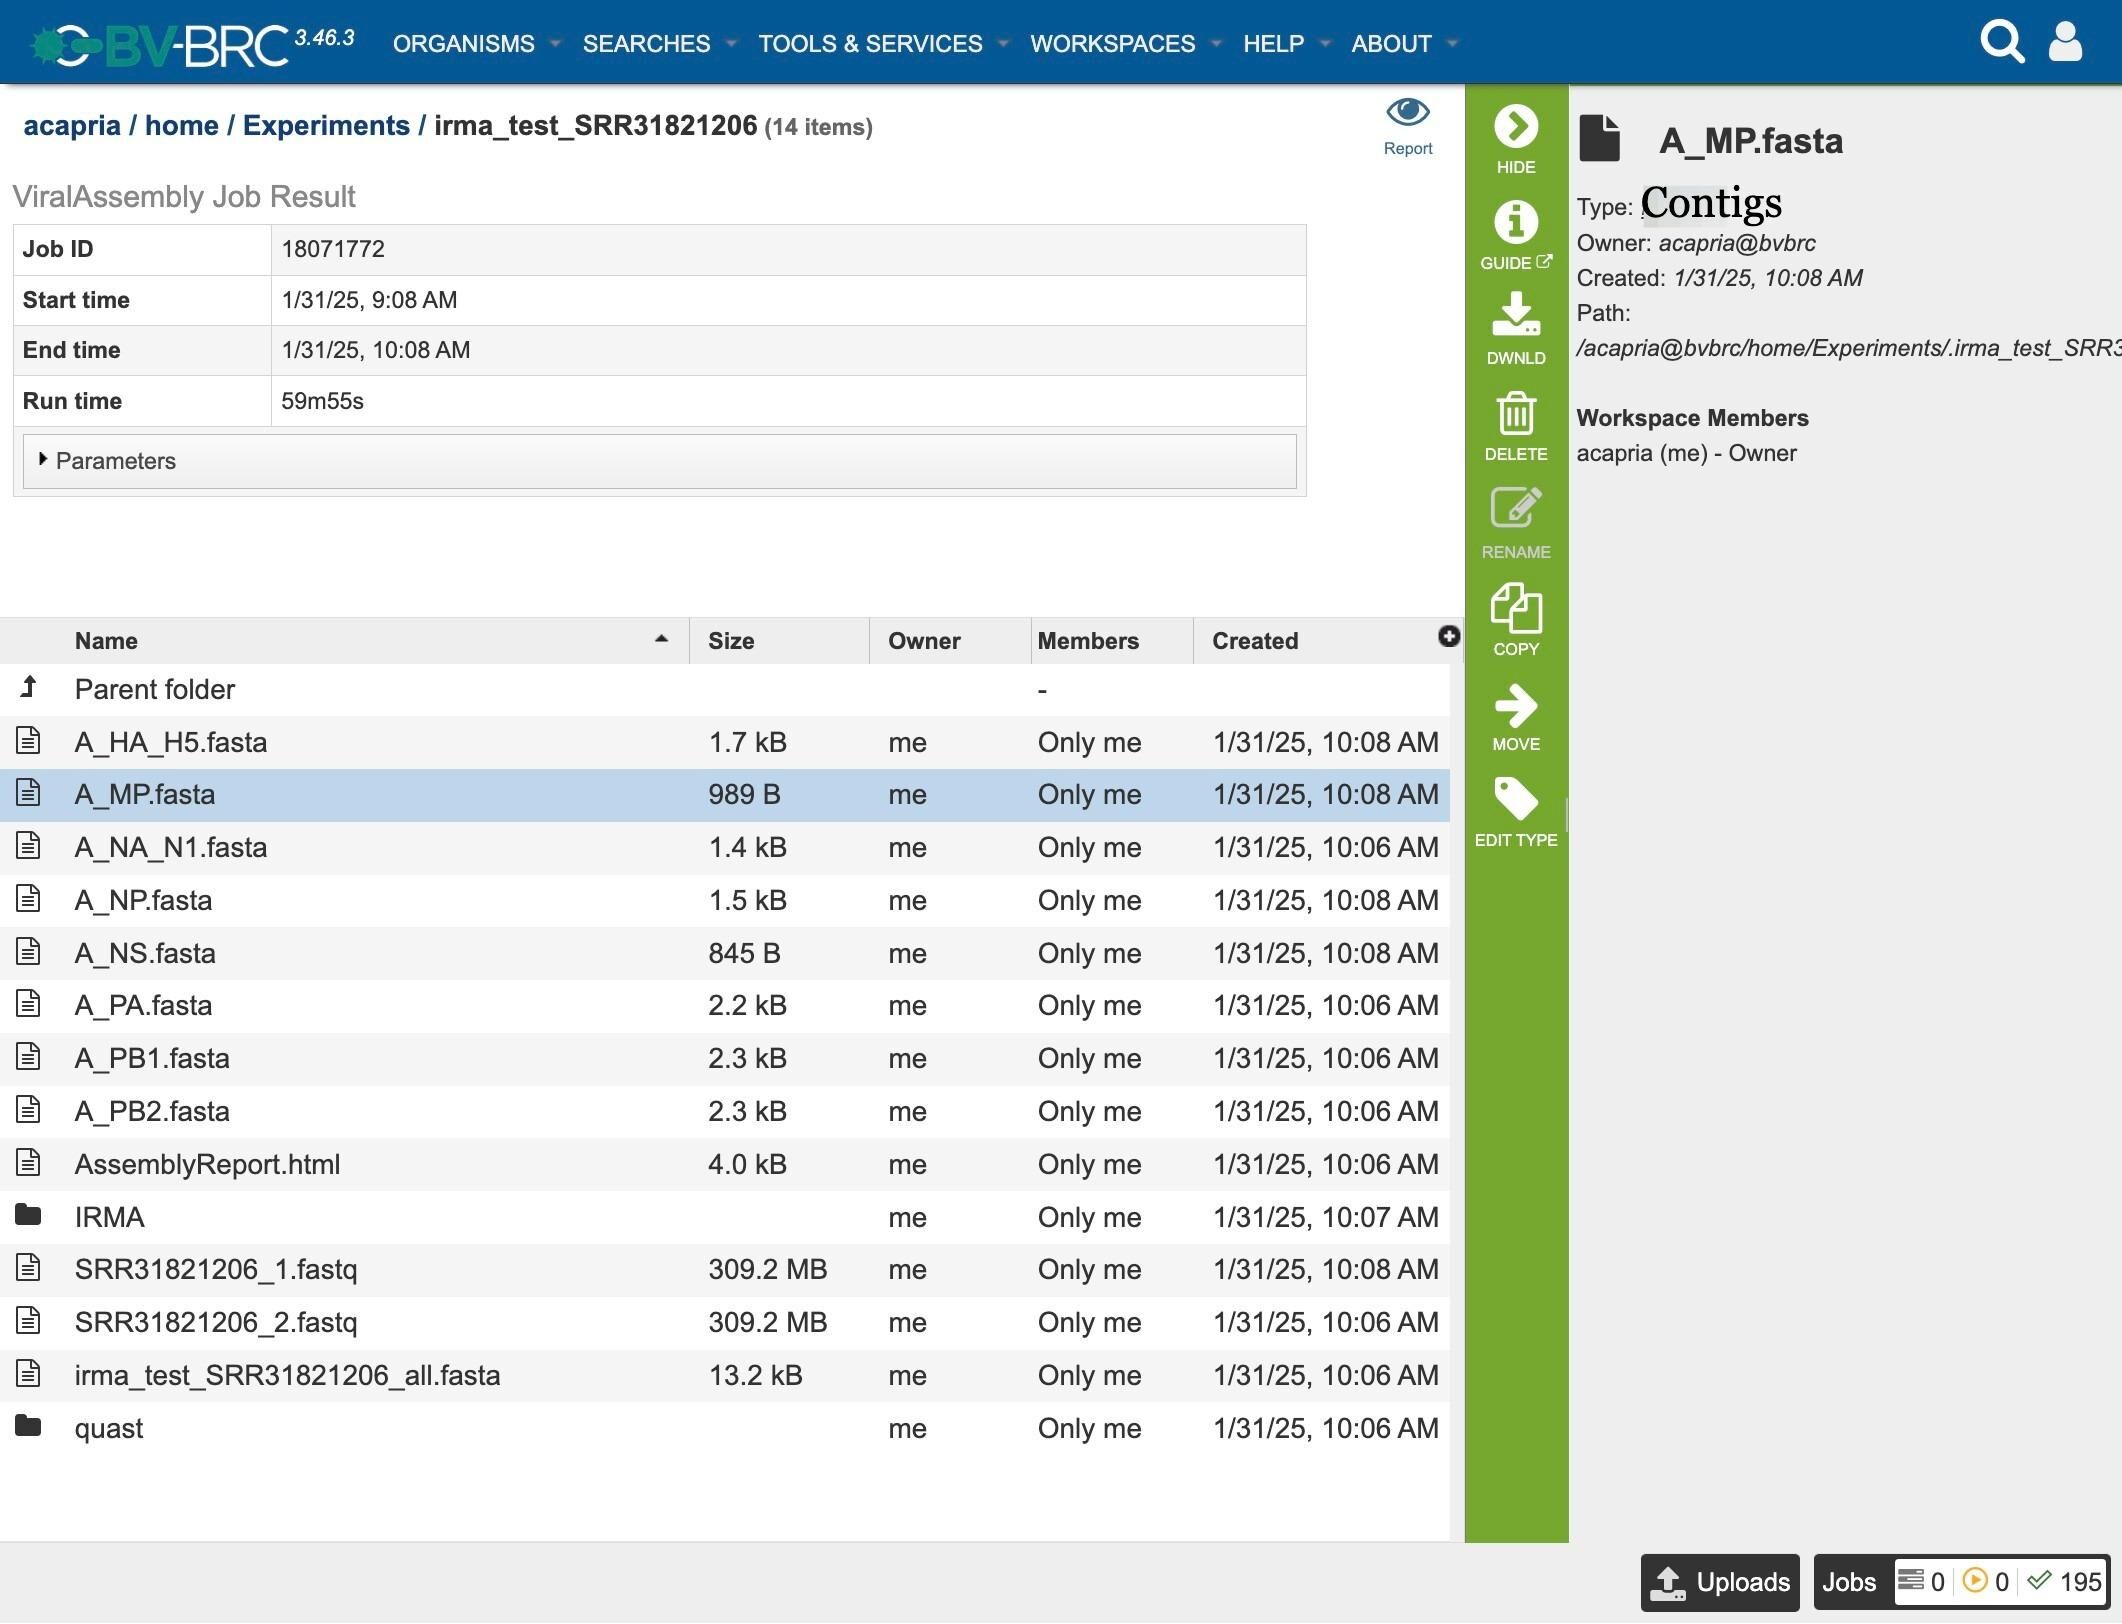Click the Download action icon
The height and width of the screenshot is (1624, 2122).
[1515, 316]
